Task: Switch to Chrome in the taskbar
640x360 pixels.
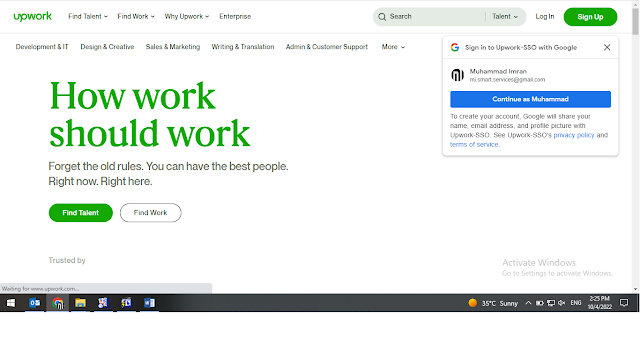Action: click(58, 303)
